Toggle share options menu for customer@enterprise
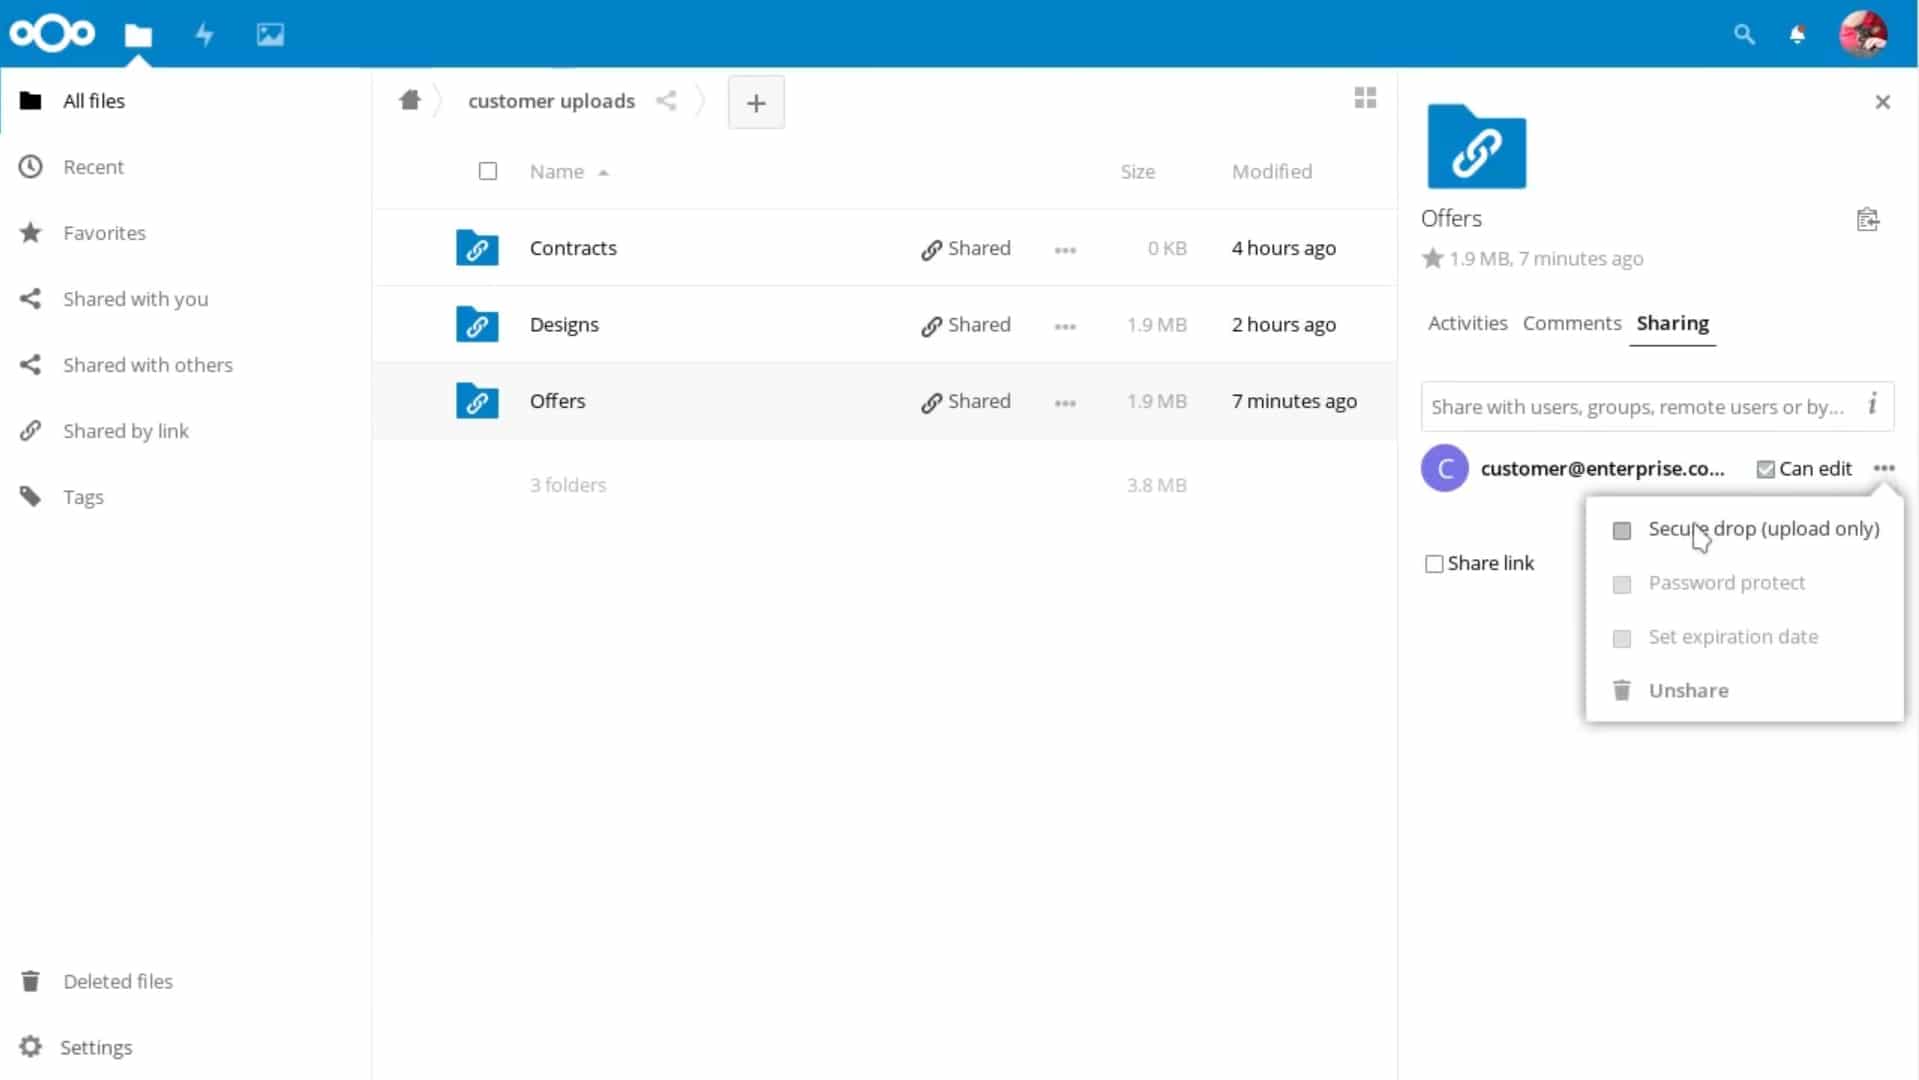 [x=1884, y=468]
